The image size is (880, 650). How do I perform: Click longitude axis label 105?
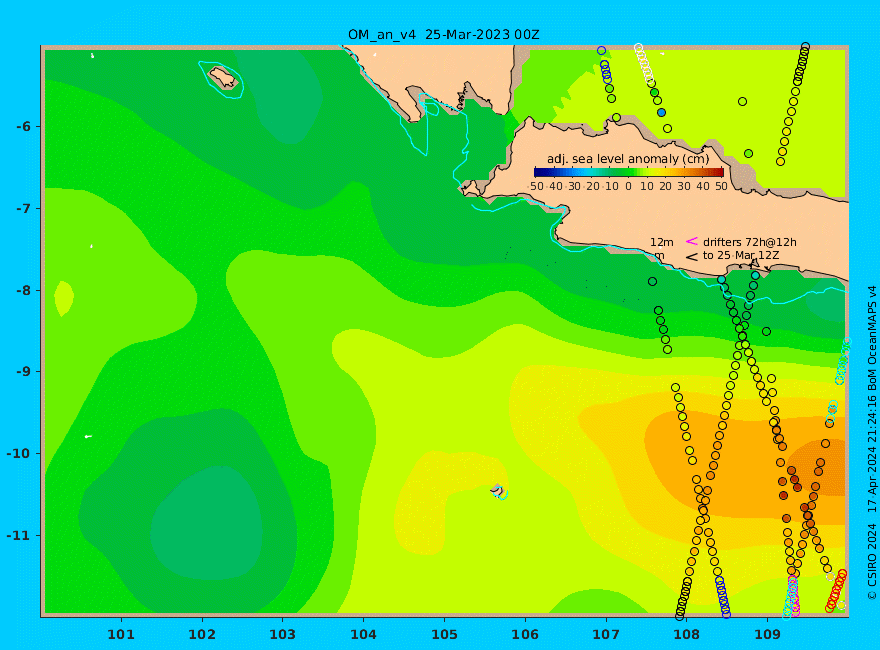(x=444, y=635)
